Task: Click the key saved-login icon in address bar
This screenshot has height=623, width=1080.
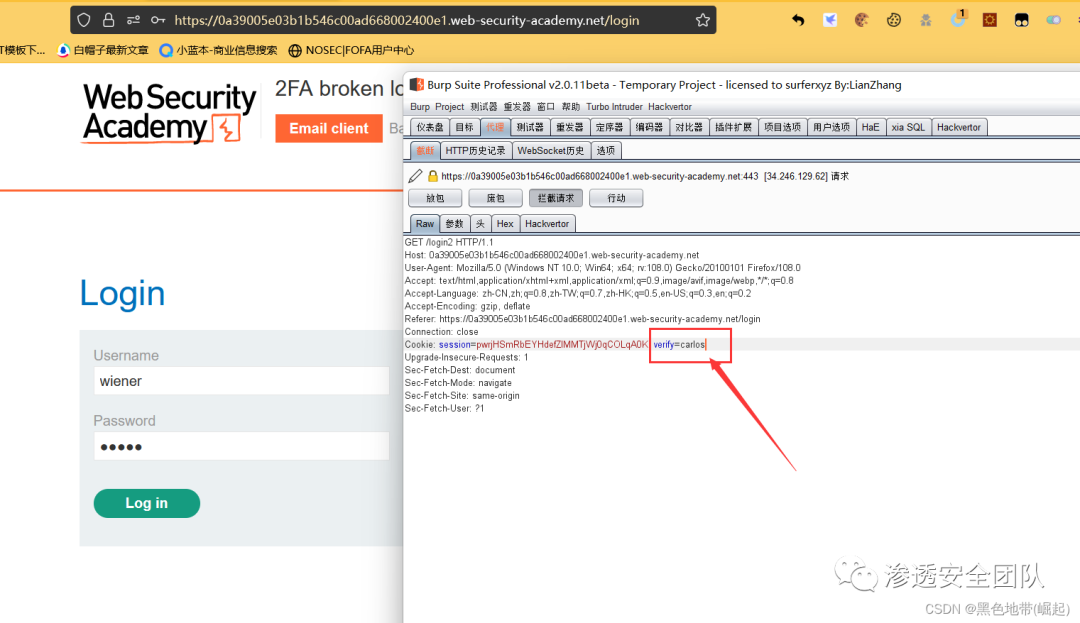Action: [x=158, y=20]
